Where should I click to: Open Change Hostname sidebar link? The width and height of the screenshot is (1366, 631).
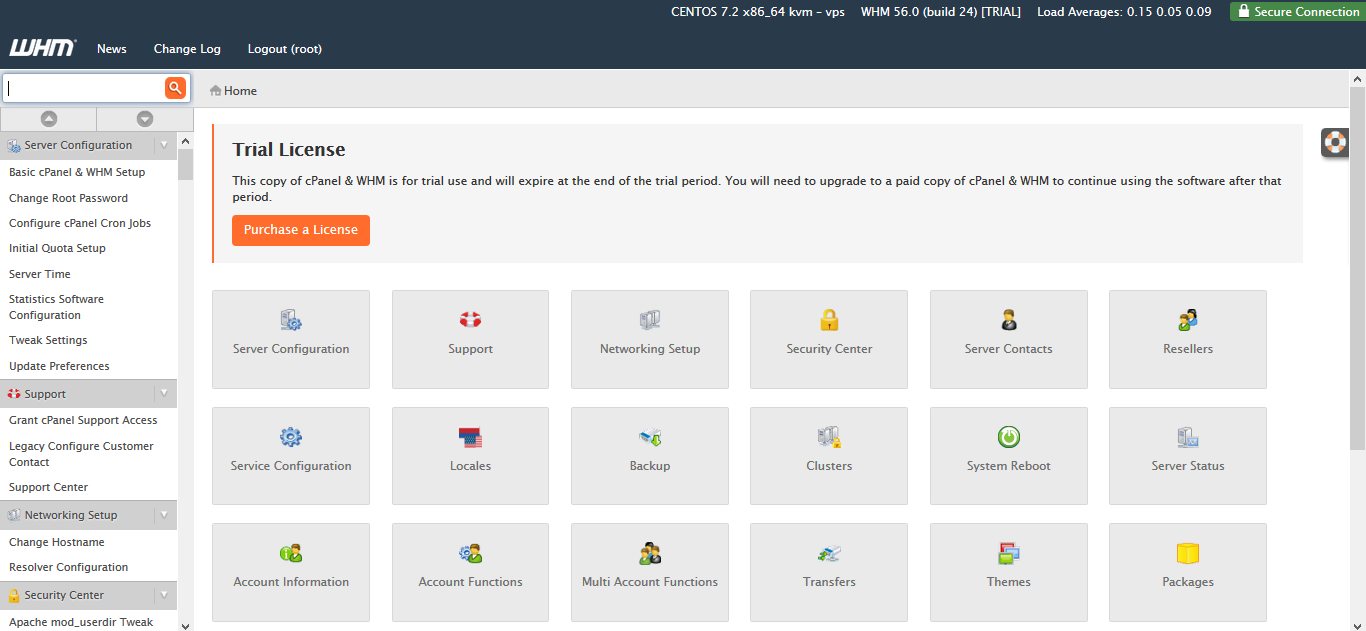(57, 542)
